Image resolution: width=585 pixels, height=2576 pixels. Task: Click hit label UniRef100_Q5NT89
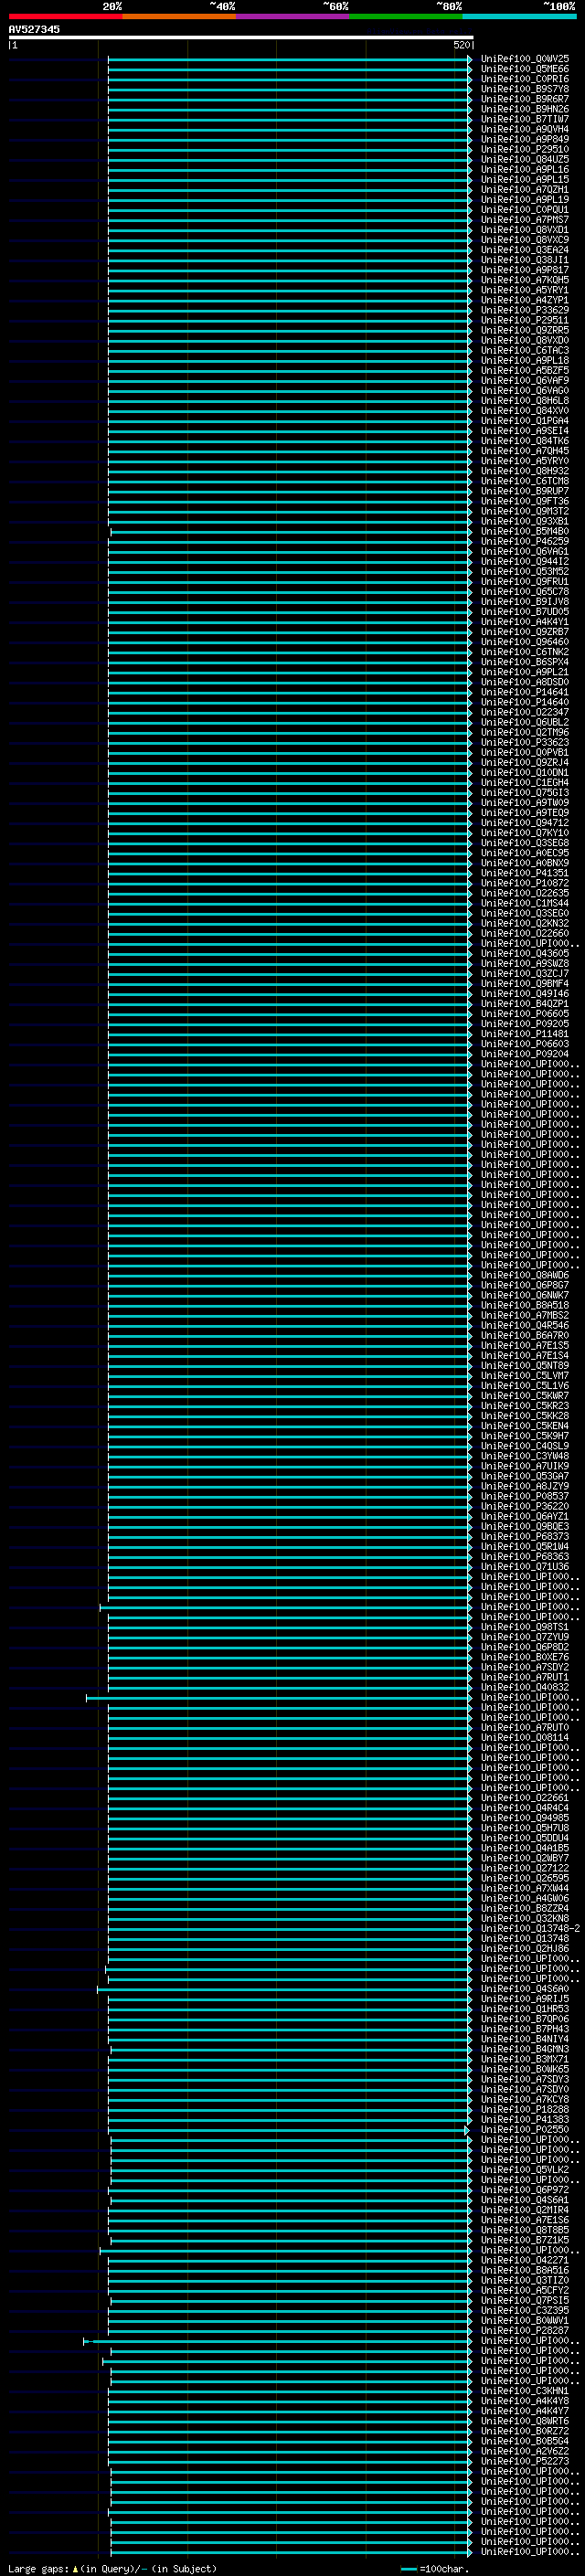(525, 1365)
